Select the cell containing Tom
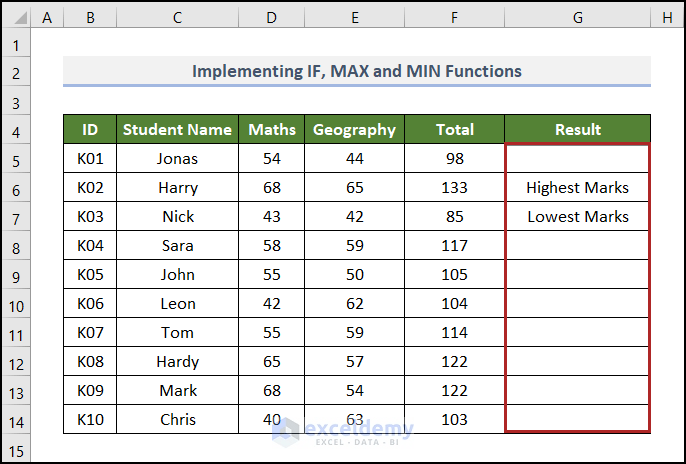This screenshot has height=464, width=686. tap(177, 332)
